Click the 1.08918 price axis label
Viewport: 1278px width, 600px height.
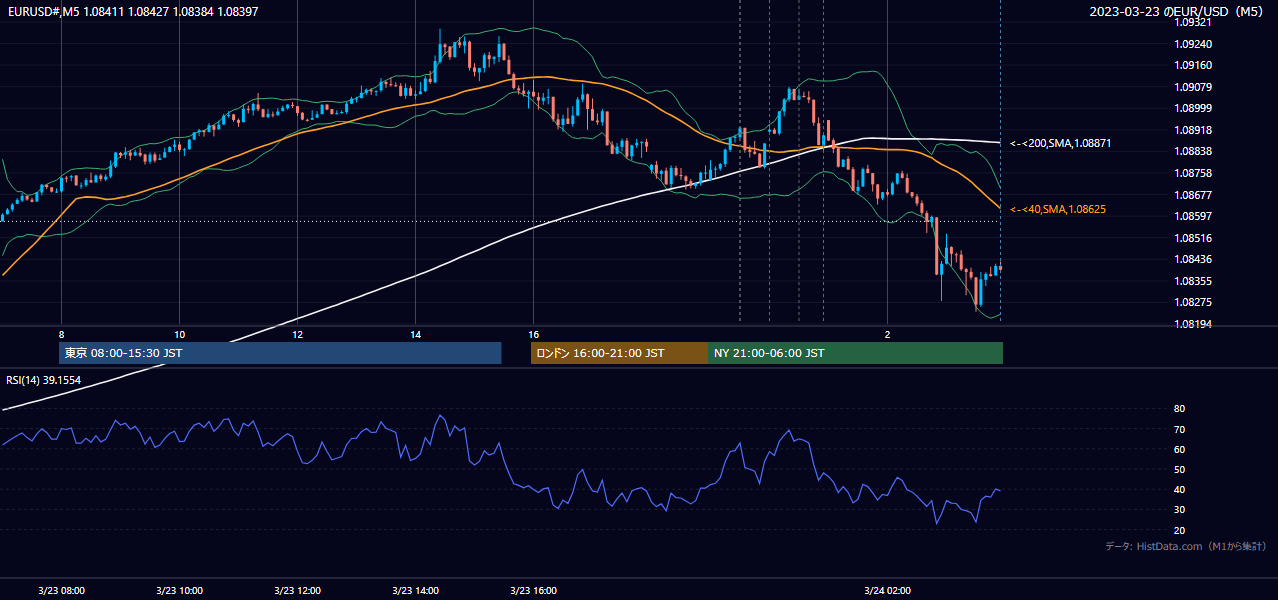click(x=1193, y=130)
